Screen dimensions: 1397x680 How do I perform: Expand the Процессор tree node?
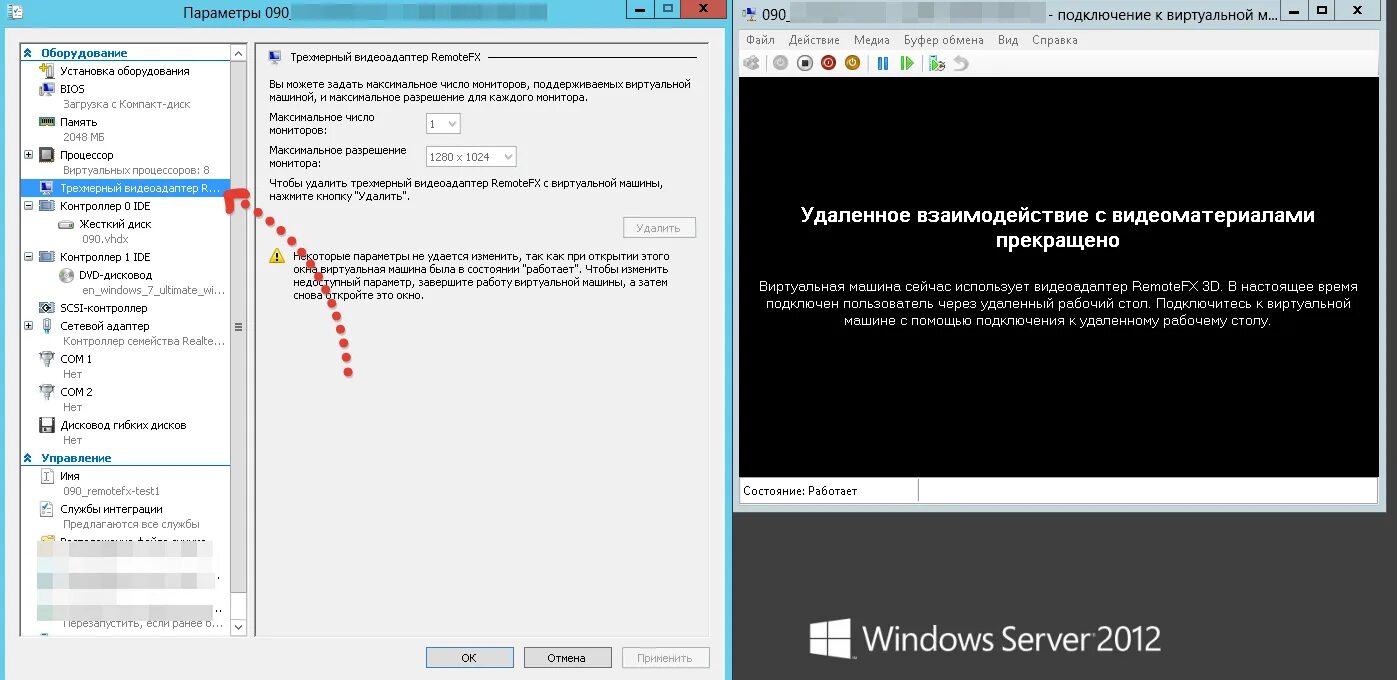(x=28, y=155)
